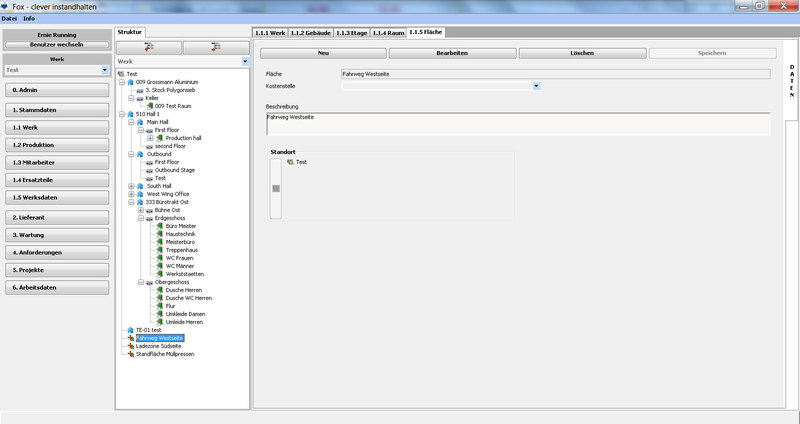Click the building icon next to TE-01 test
Screen dimensions: 800x424
[x=130, y=330]
